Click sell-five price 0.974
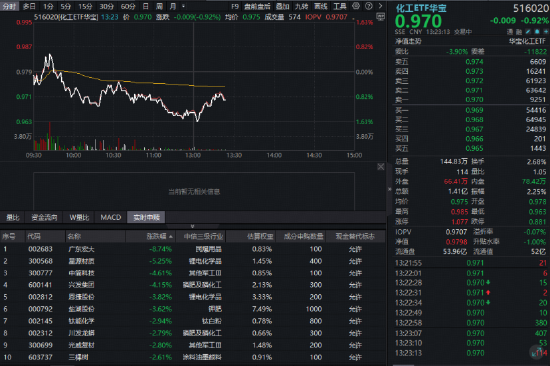 [x=474, y=62]
